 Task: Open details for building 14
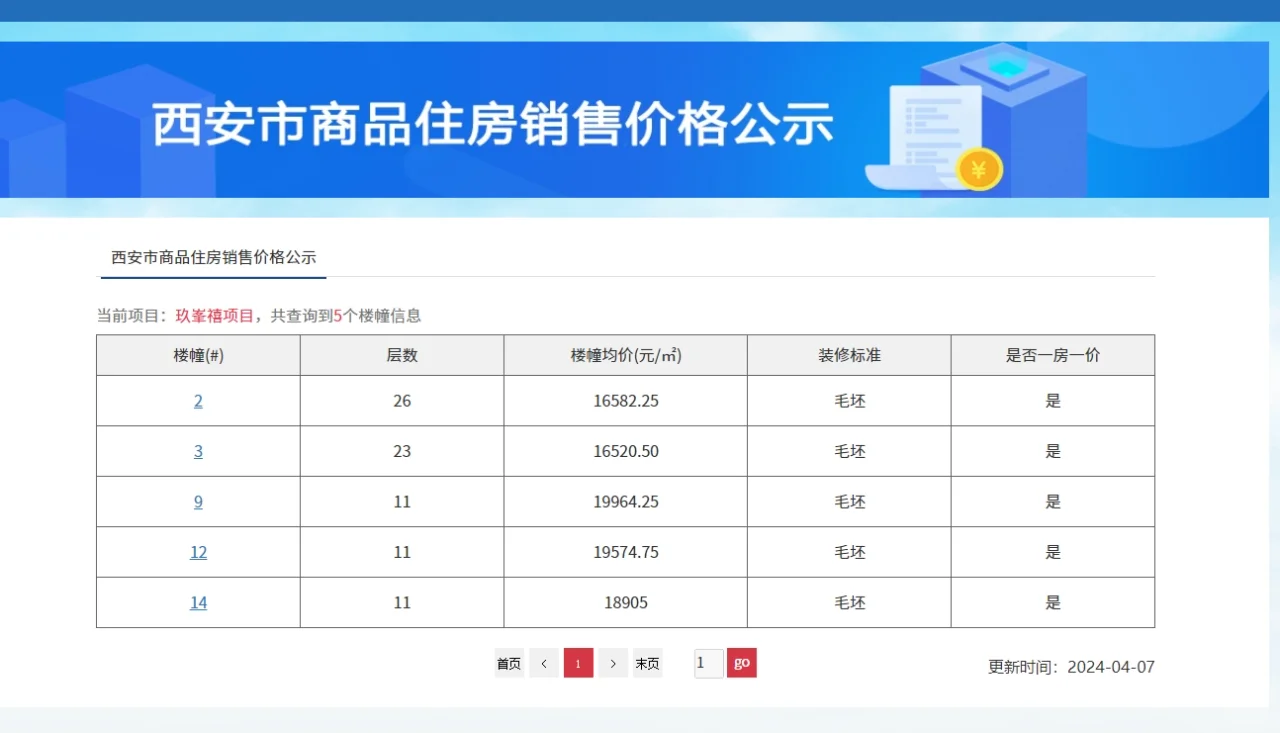click(x=197, y=602)
